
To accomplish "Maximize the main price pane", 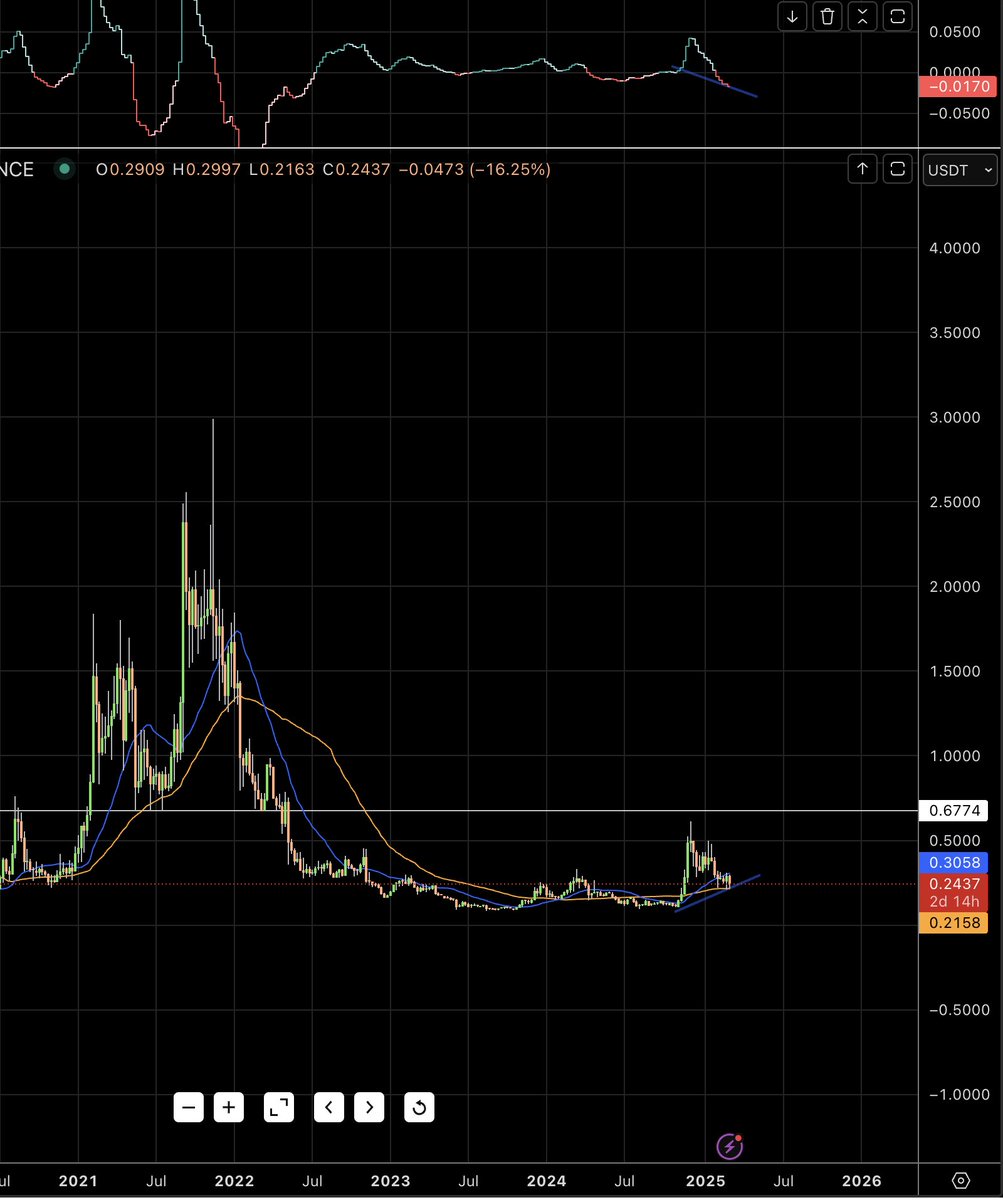I will click(x=898, y=169).
